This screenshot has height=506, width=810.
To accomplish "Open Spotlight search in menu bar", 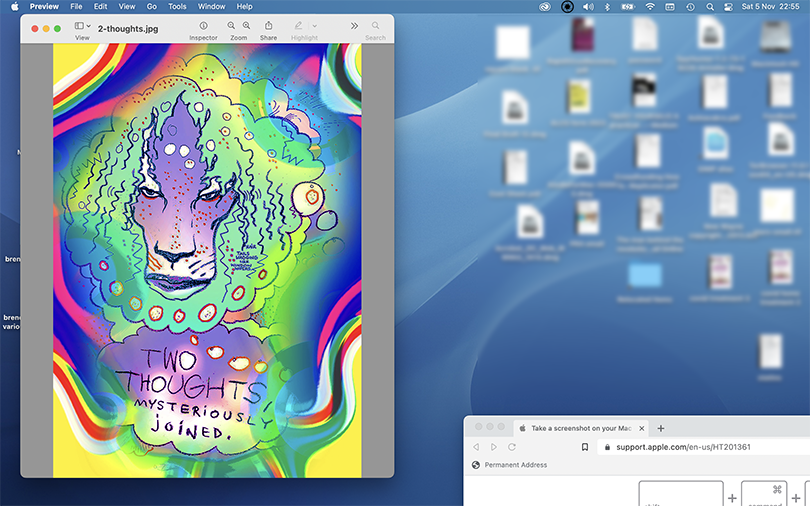I will (x=710, y=7).
